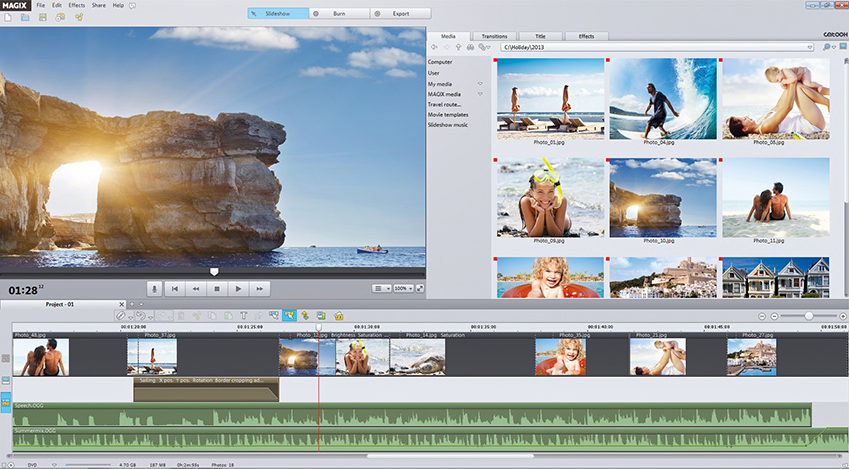
Task: Select the Computer entry in media browser
Action: (440, 62)
